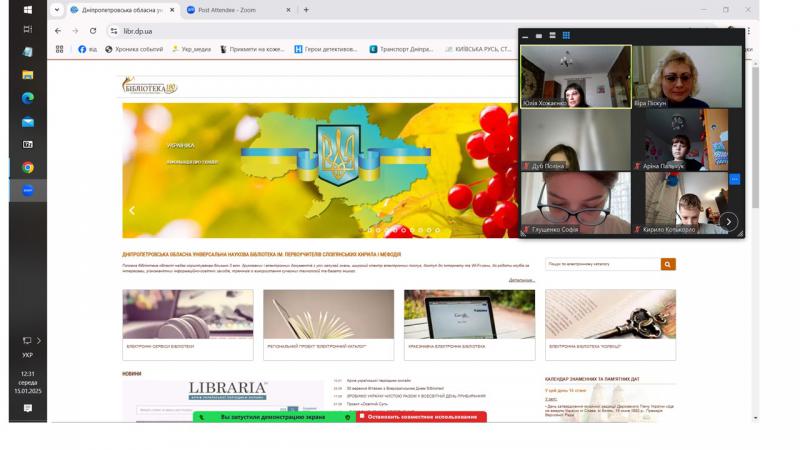Viewport: 800px width, 450px height.
Task: Select the last carousel indicator dot
Action: (x=437, y=231)
